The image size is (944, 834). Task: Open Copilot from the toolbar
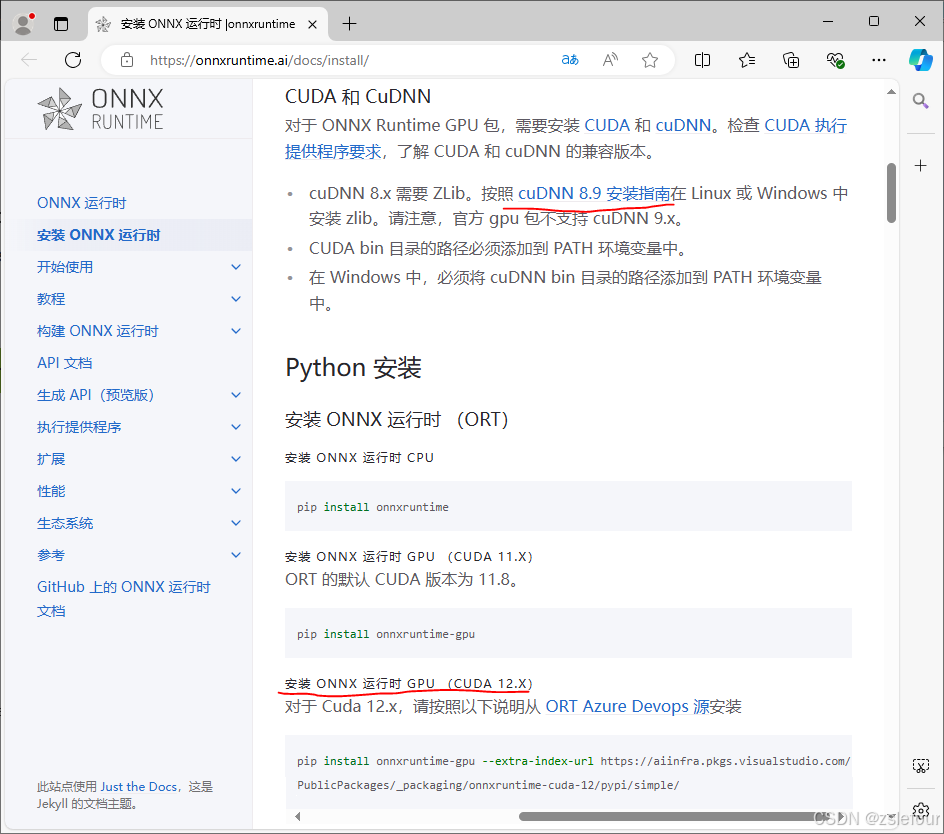coord(921,60)
